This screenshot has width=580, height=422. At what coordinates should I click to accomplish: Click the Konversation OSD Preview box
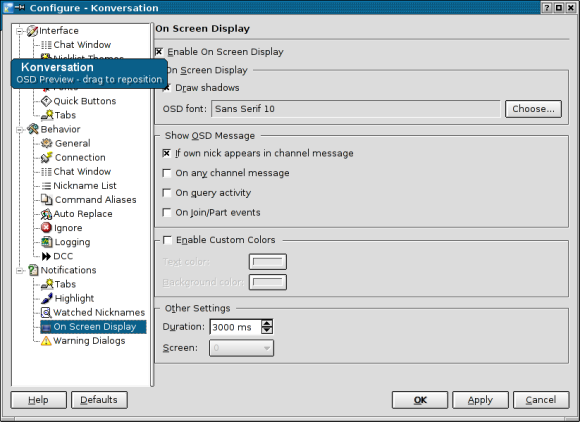[89, 73]
